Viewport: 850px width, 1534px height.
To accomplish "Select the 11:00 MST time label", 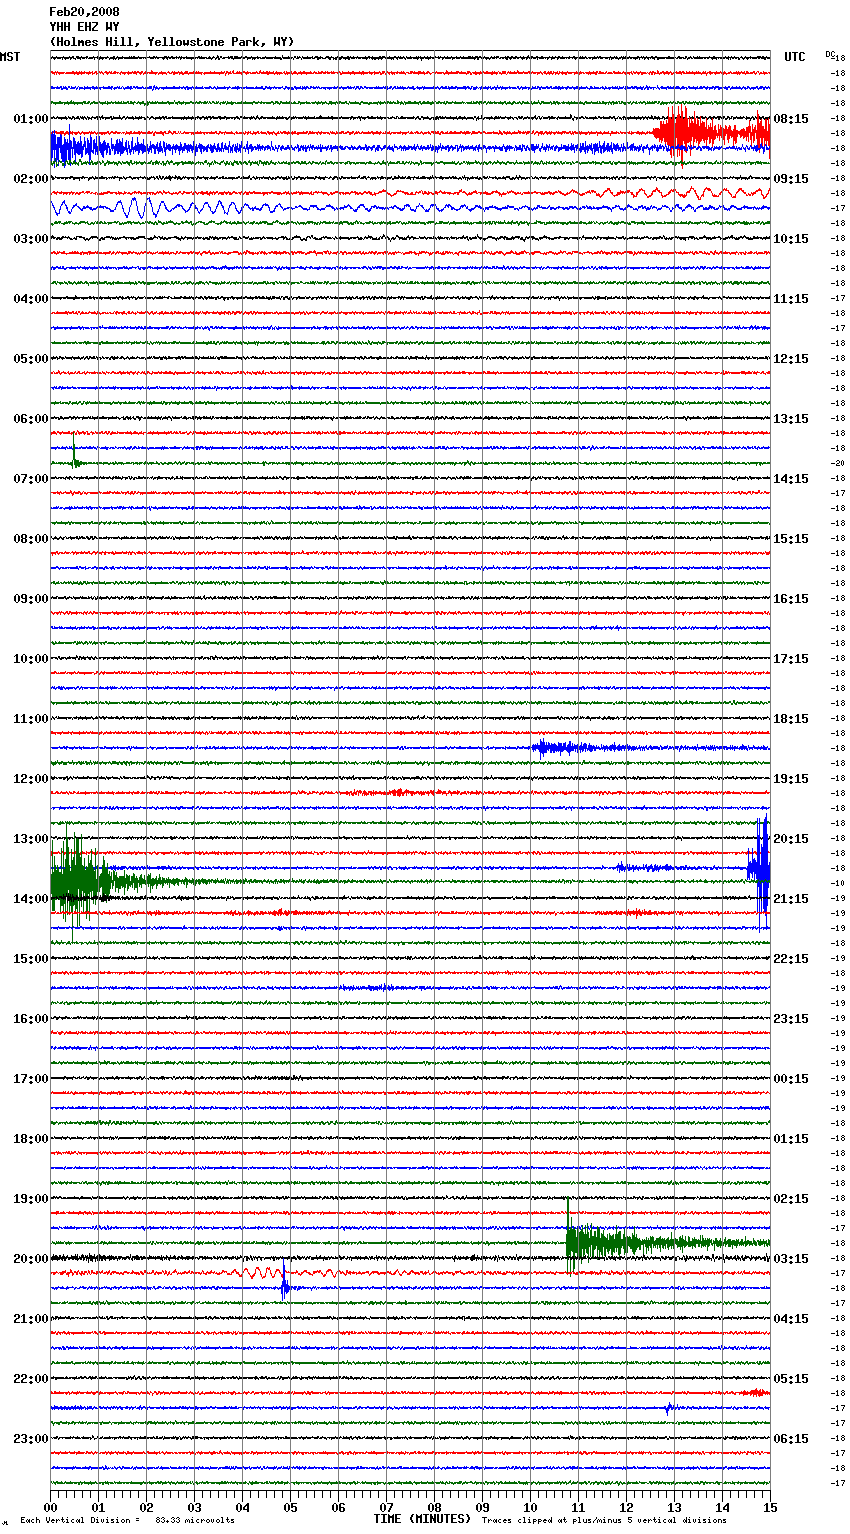I will (x=31, y=719).
